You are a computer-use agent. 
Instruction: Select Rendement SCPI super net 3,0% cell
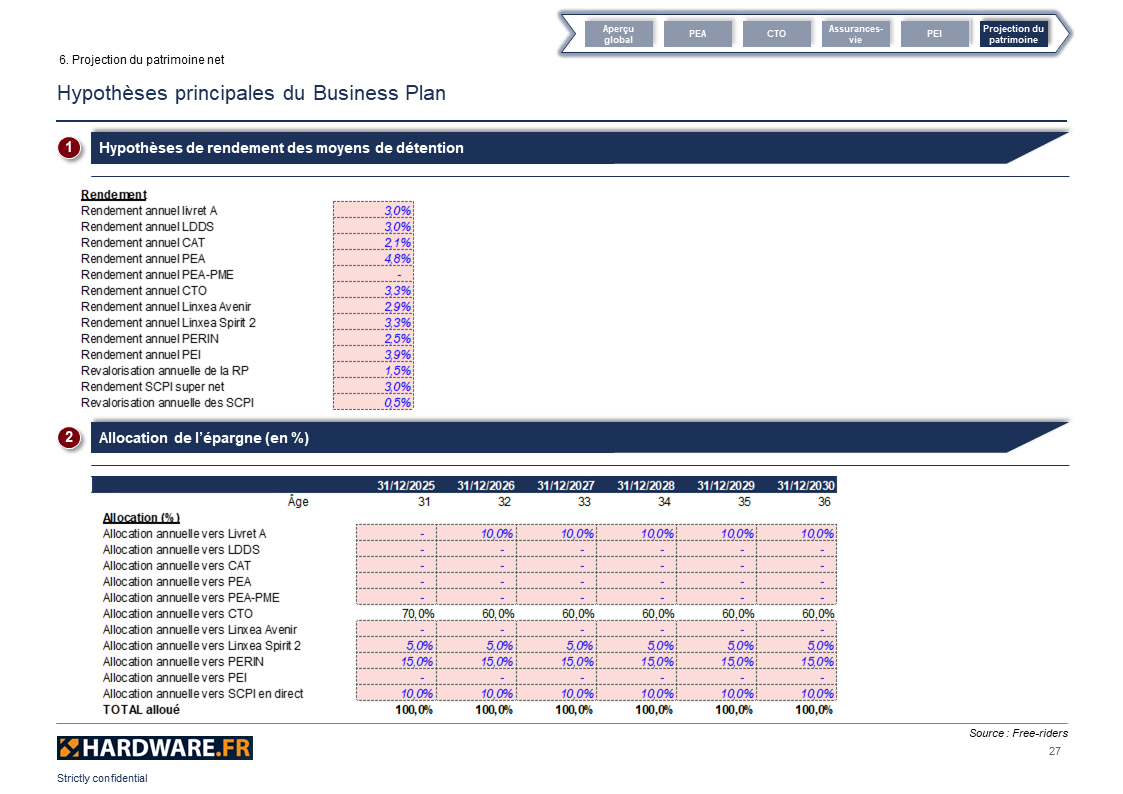coord(373,387)
